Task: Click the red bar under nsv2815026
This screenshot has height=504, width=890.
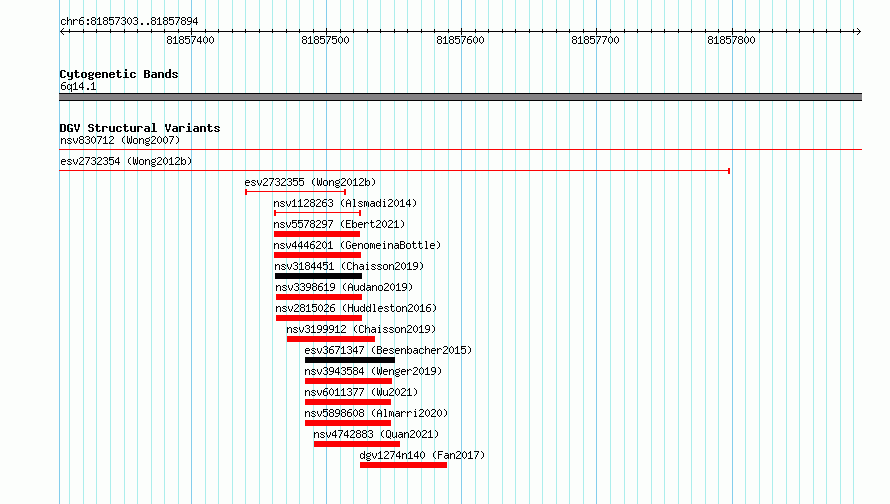Action: 319,318
